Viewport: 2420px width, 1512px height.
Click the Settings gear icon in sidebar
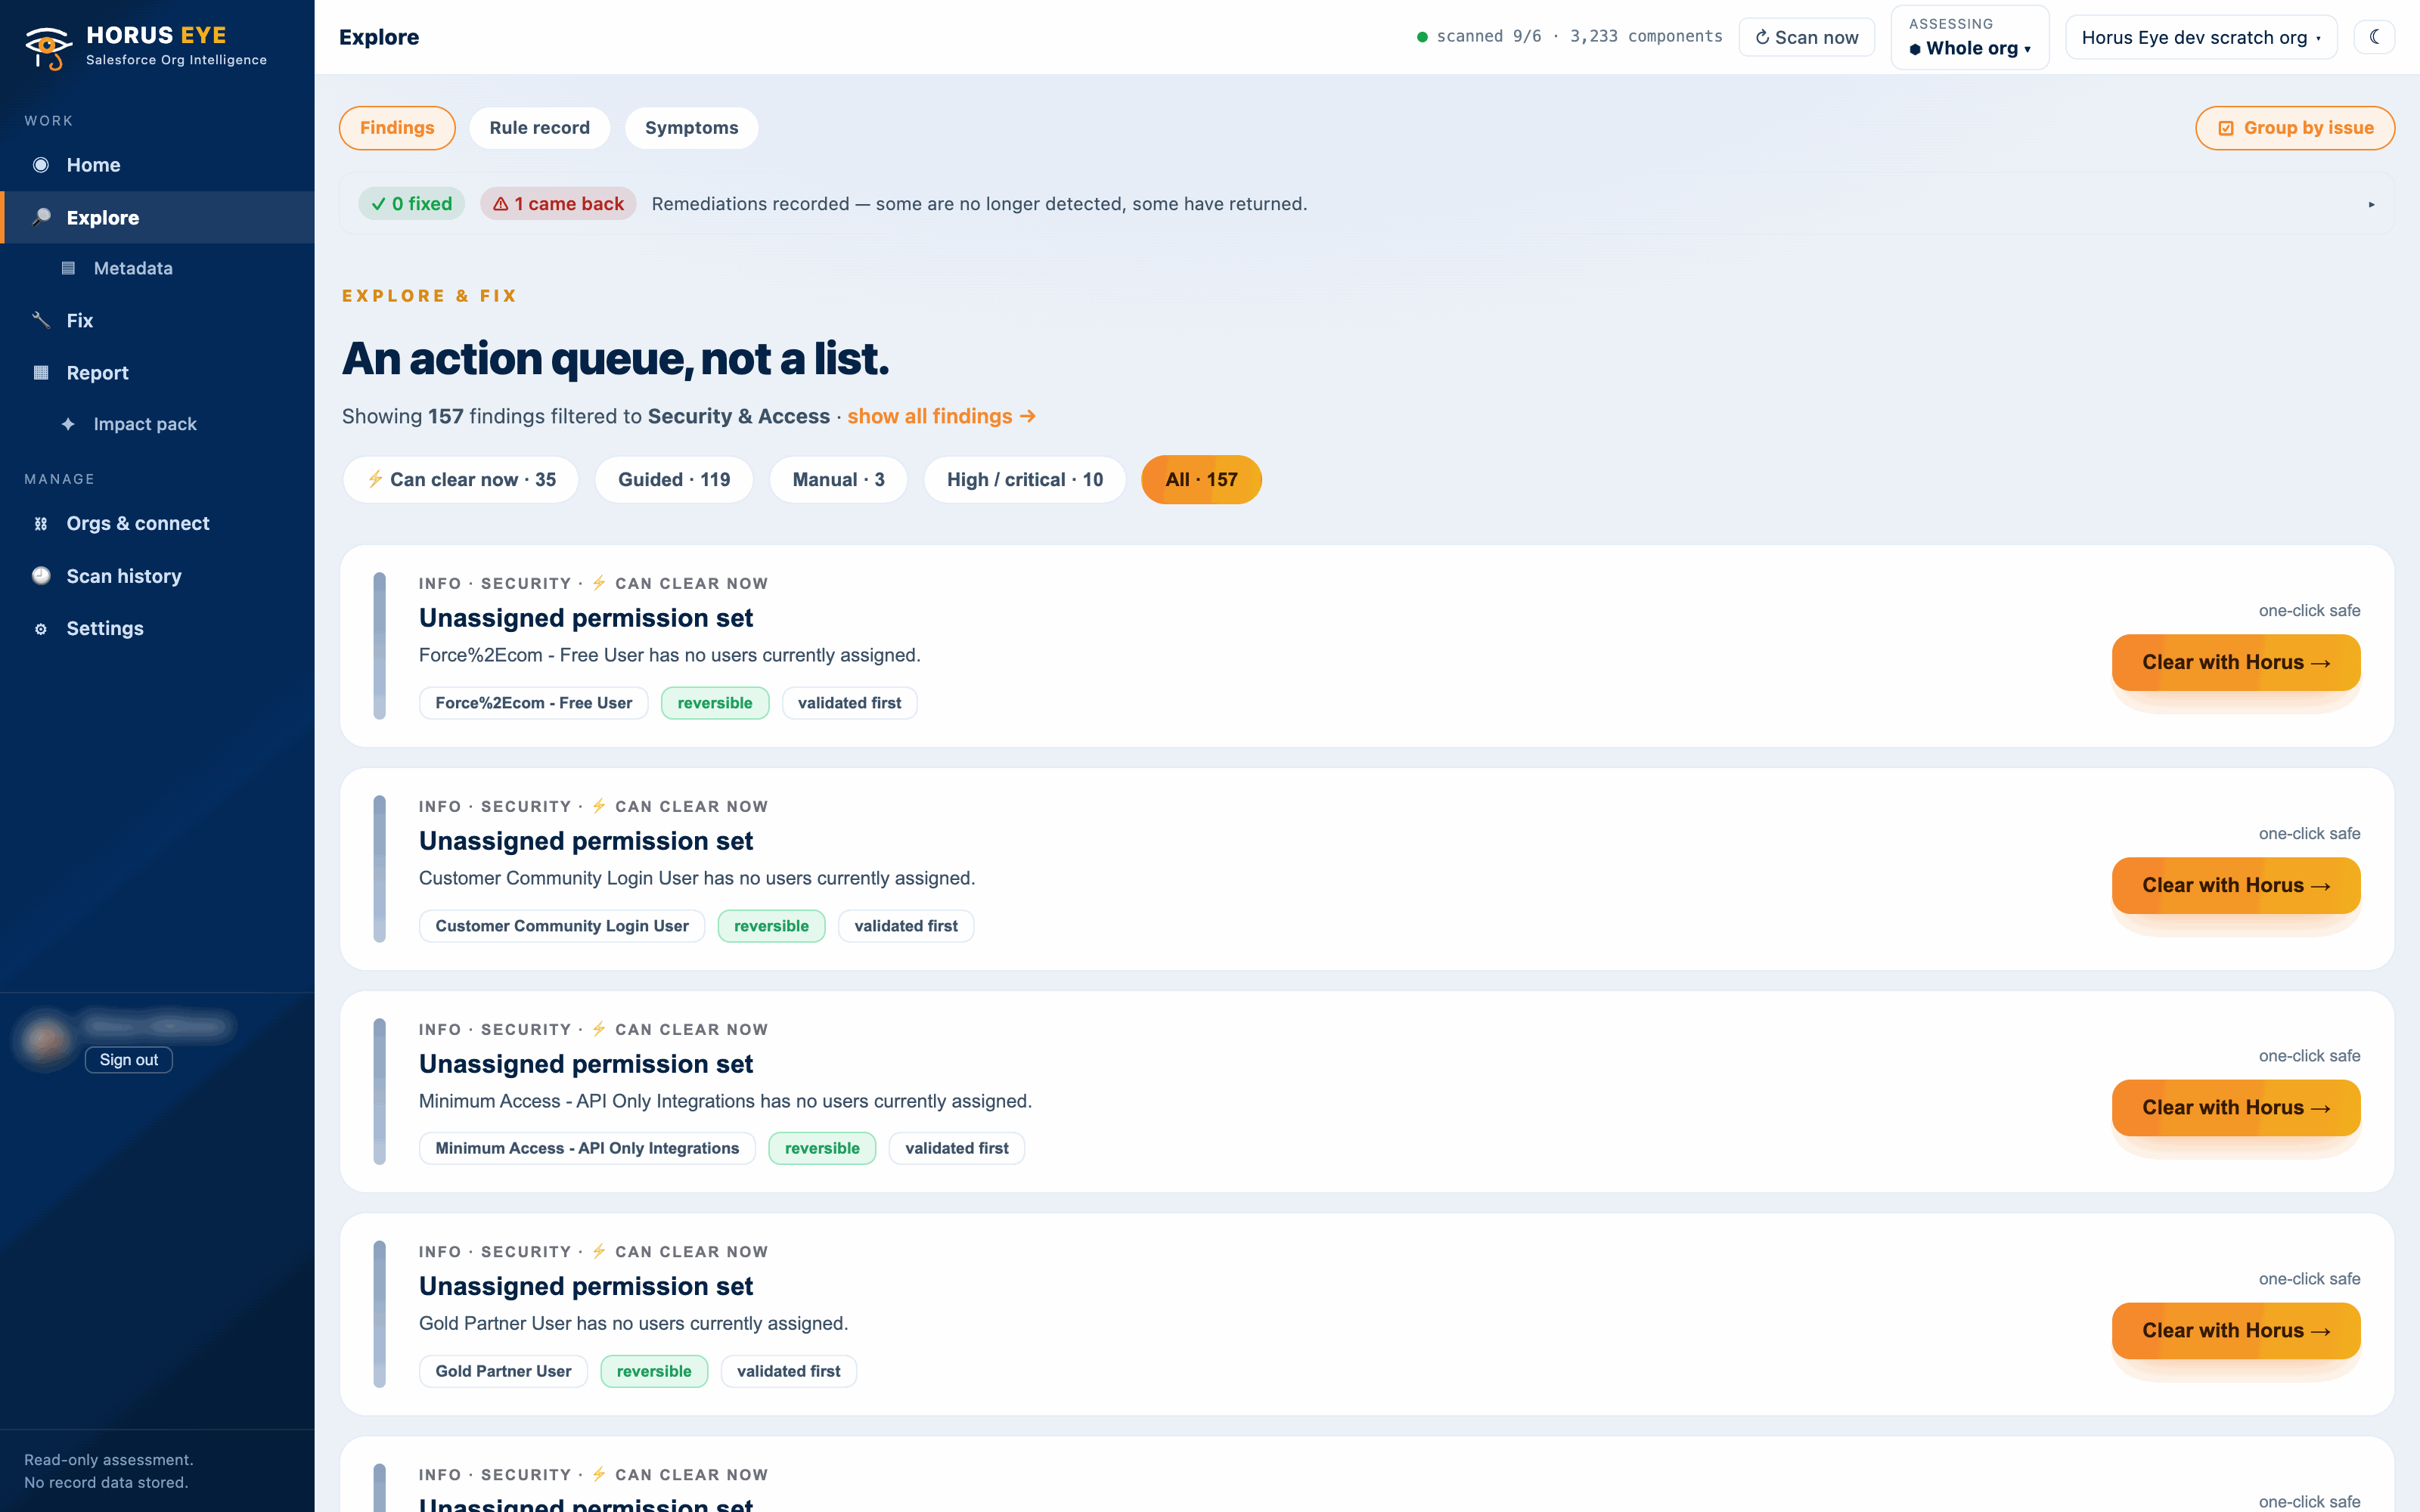point(41,629)
